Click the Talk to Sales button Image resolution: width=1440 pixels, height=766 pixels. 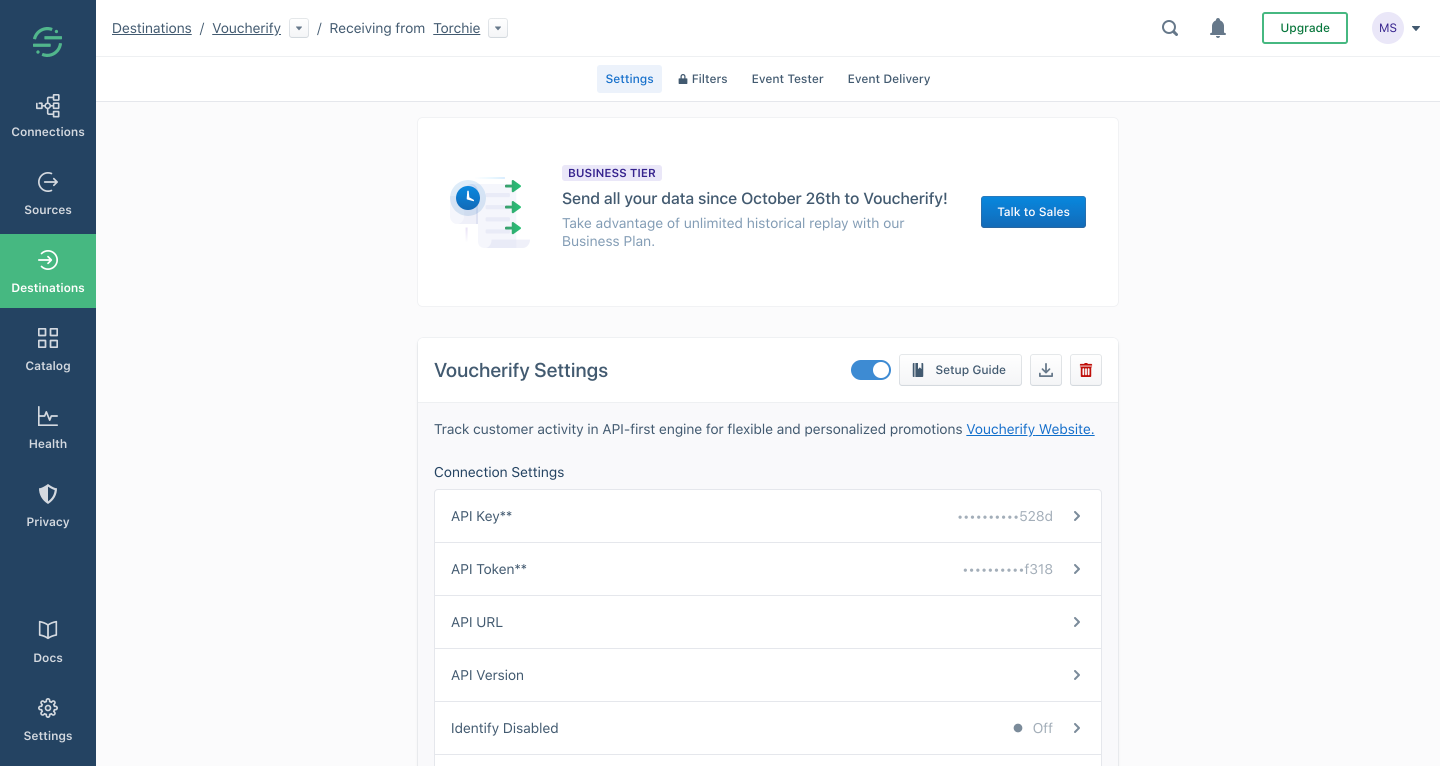pyautogui.click(x=1033, y=212)
